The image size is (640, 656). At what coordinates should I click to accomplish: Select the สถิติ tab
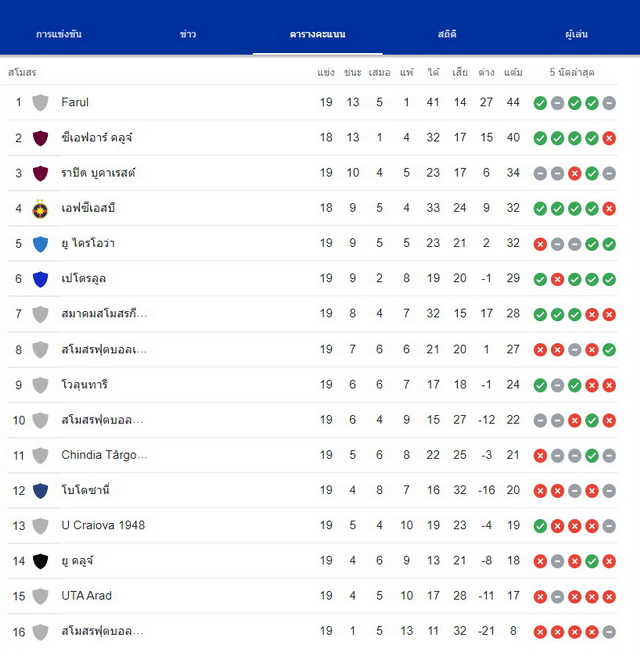click(447, 34)
